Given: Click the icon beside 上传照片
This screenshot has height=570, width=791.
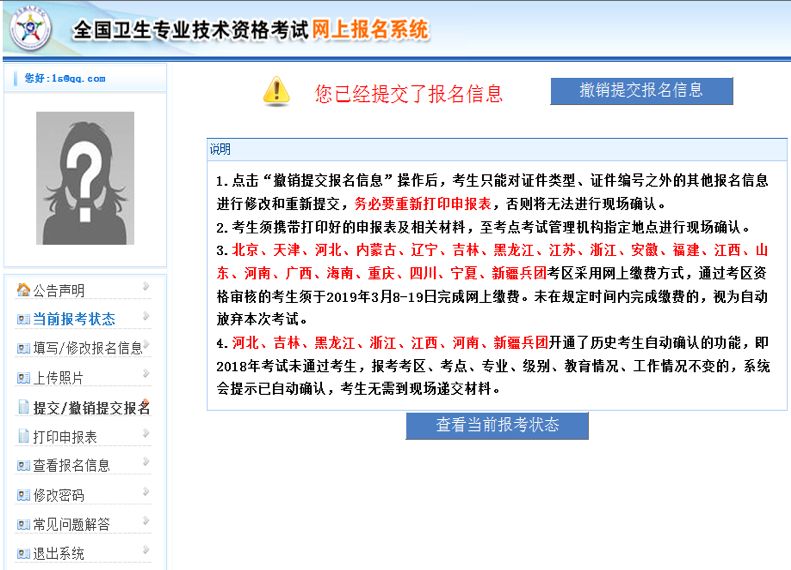Looking at the screenshot, I should pyautogui.click(x=23, y=378).
